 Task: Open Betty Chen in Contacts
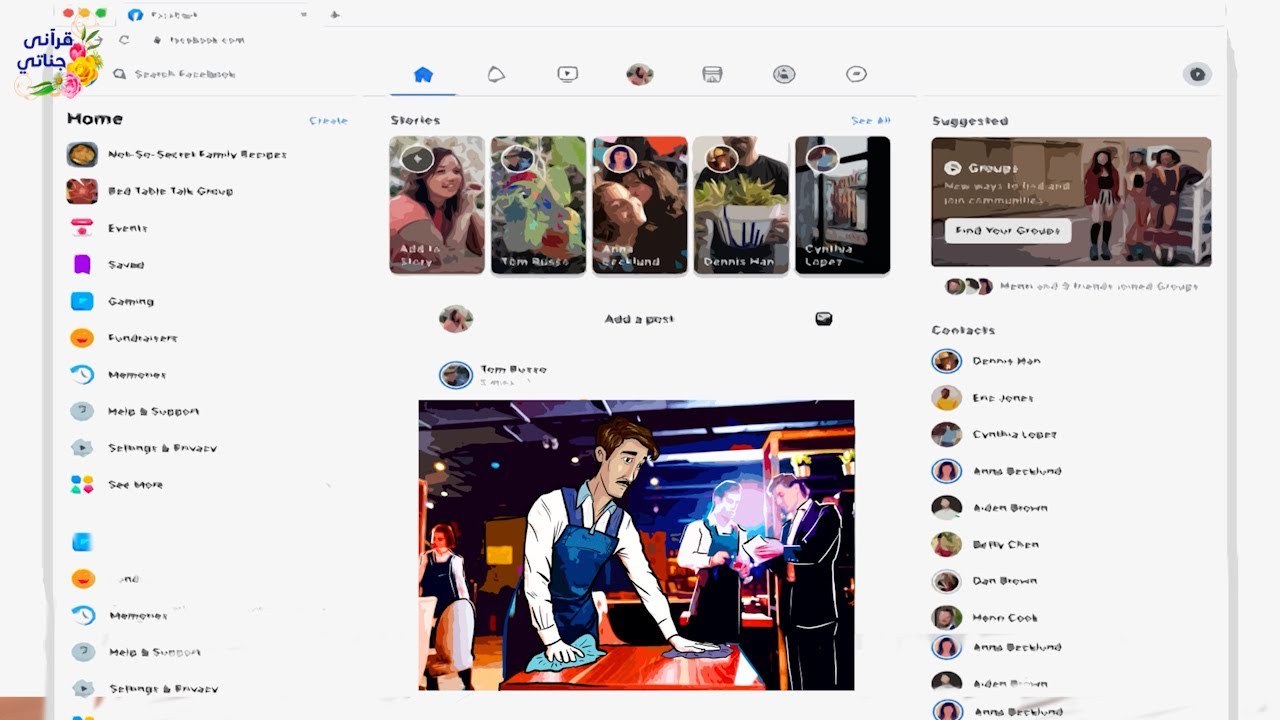point(986,544)
